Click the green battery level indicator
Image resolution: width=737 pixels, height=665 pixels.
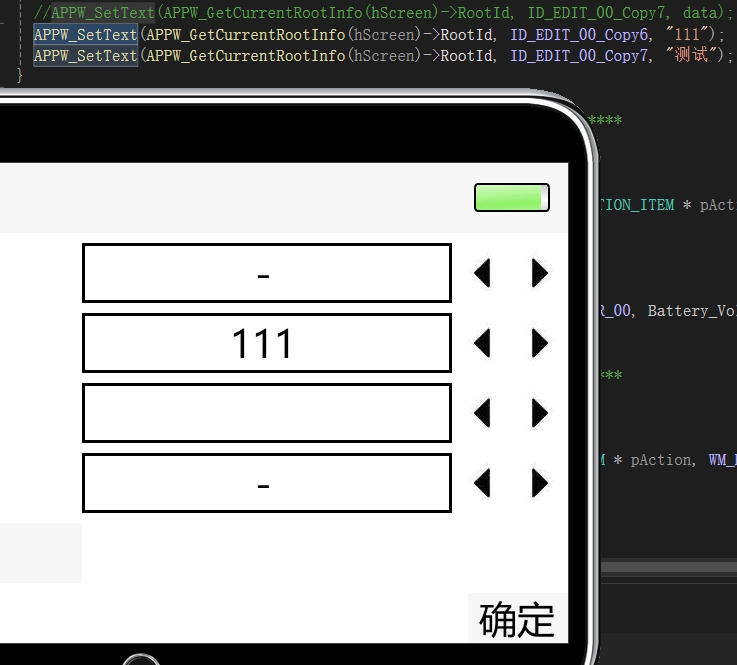point(512,197)
